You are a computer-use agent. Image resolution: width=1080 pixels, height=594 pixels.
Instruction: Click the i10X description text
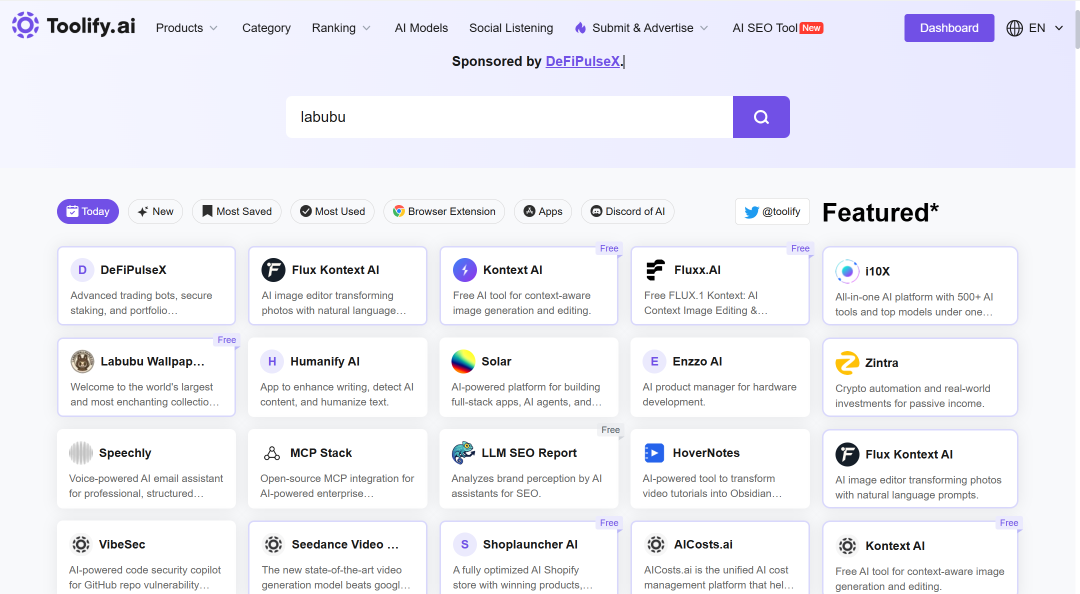tap(914, 305)
